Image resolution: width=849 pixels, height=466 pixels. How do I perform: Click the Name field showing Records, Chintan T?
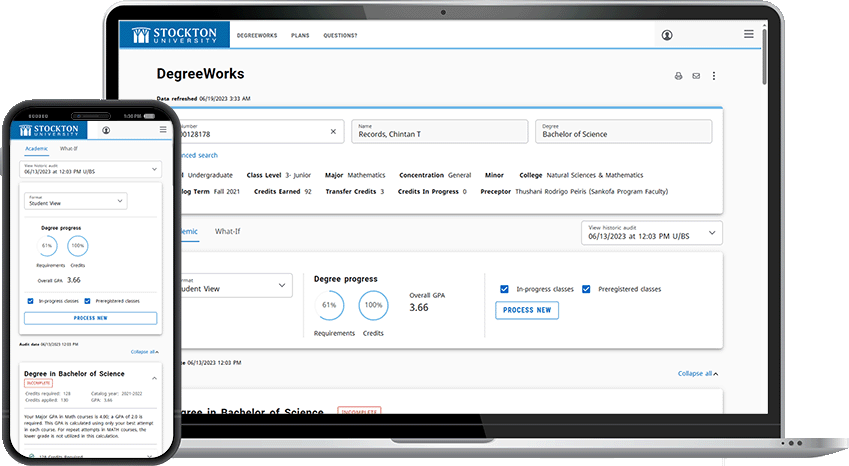(x=440, y=132)
